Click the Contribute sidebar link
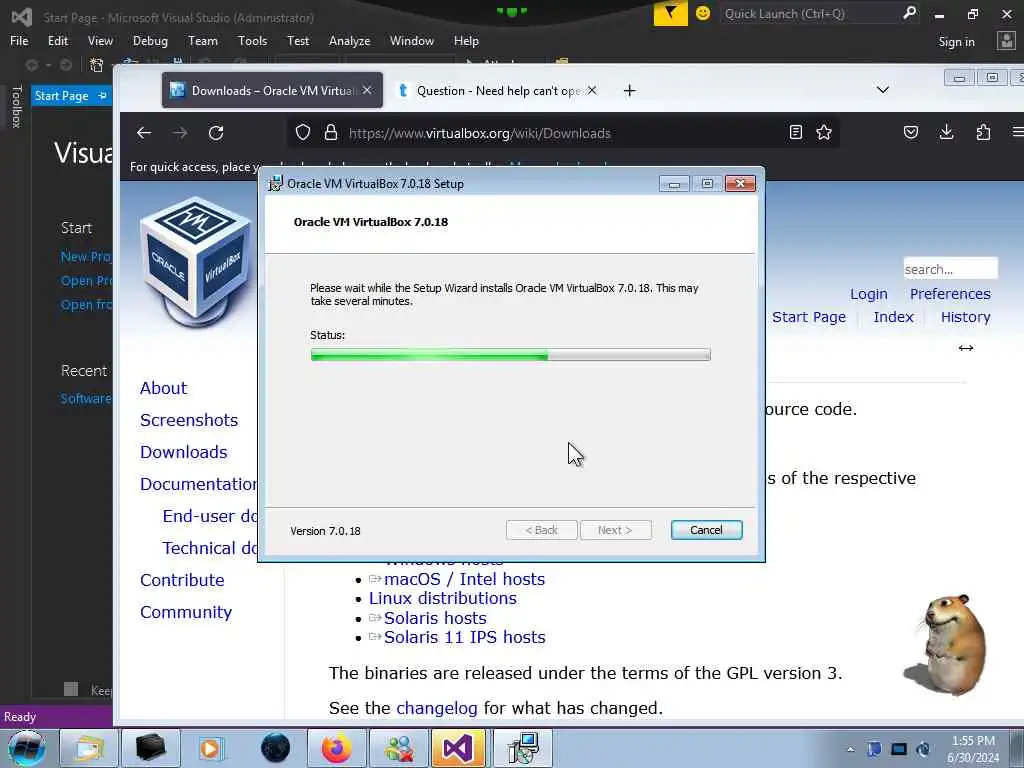Viewport: 1024px width, 768px height. point(182,580)
